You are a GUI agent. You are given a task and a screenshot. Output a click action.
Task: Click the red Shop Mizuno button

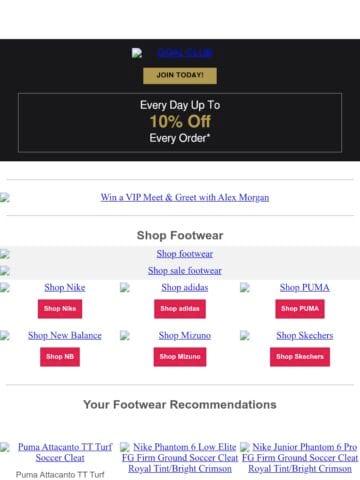(x=180, y=357)
